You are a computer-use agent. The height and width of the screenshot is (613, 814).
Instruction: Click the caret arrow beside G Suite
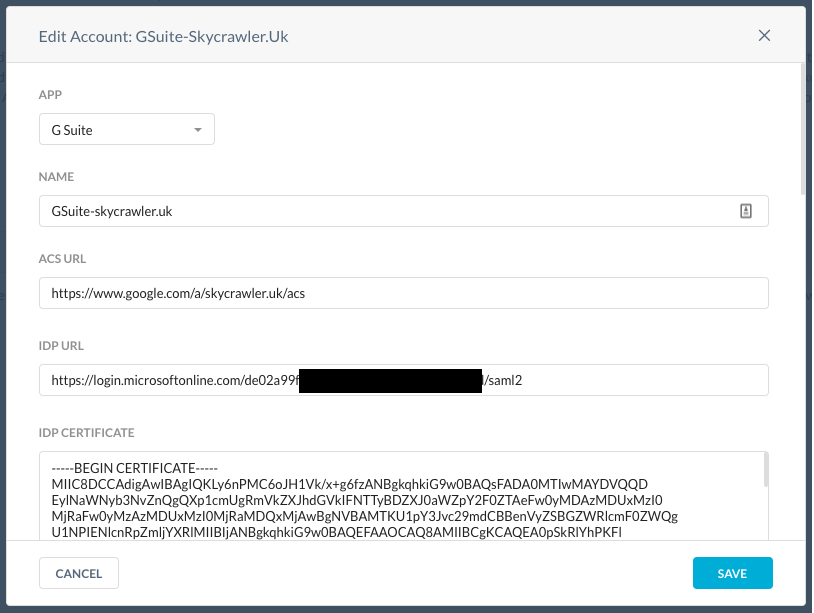point(198,130)
